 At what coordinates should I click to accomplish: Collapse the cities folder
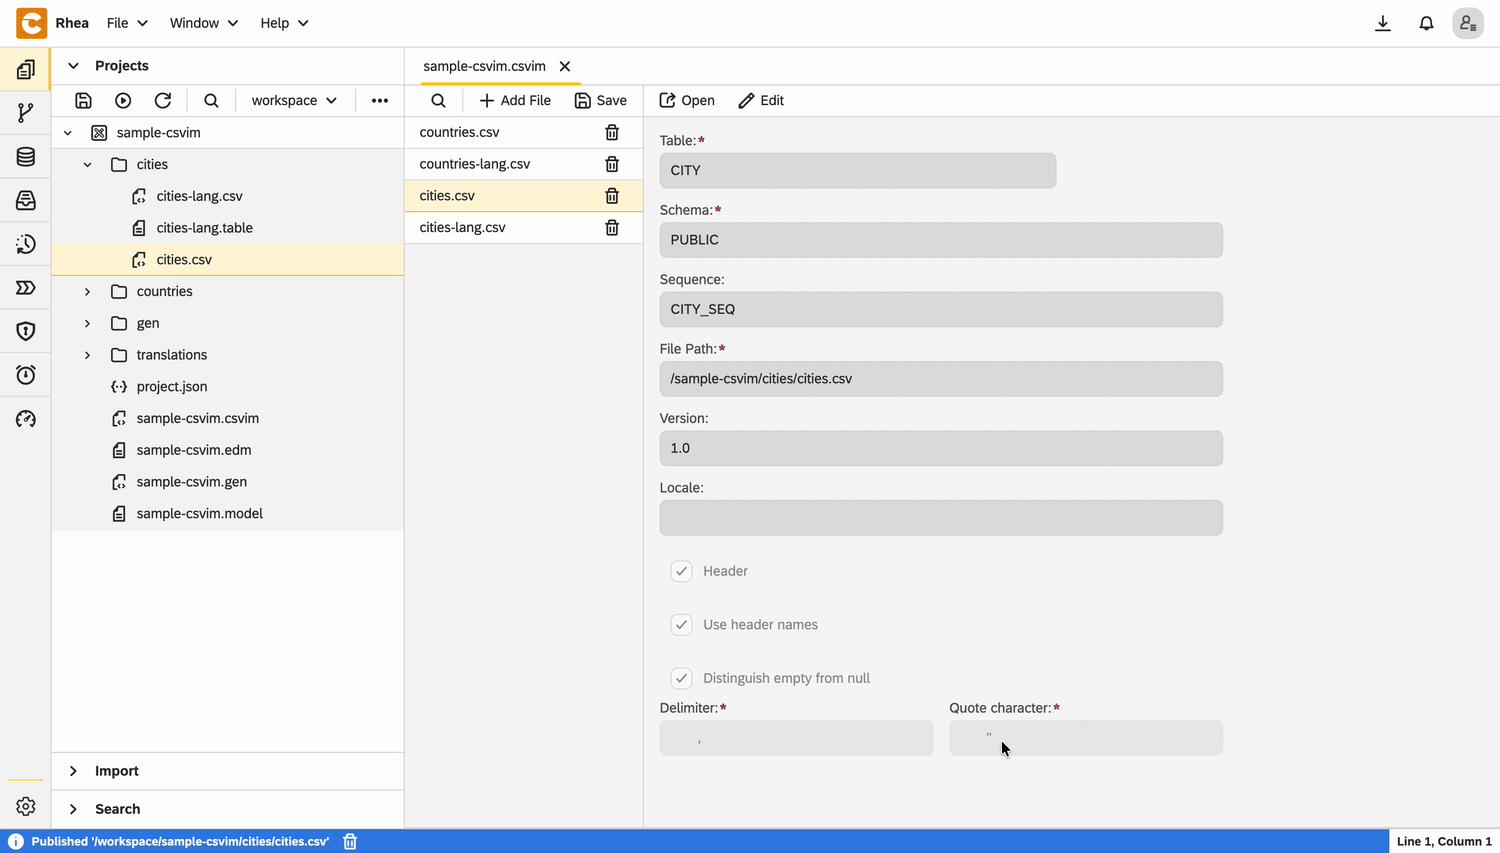[88, 164]
